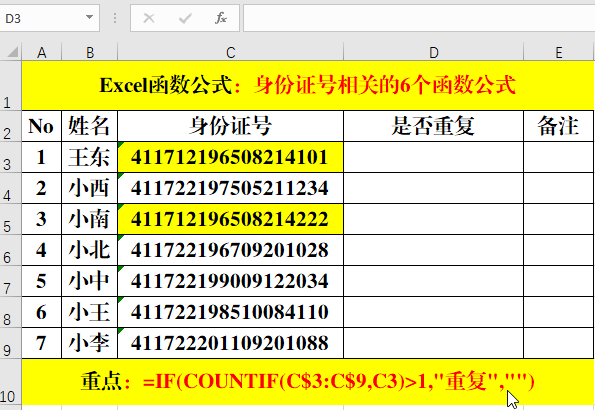Click ID cell 411712196508214222
The image size is (595, 410).
(231, 219)
